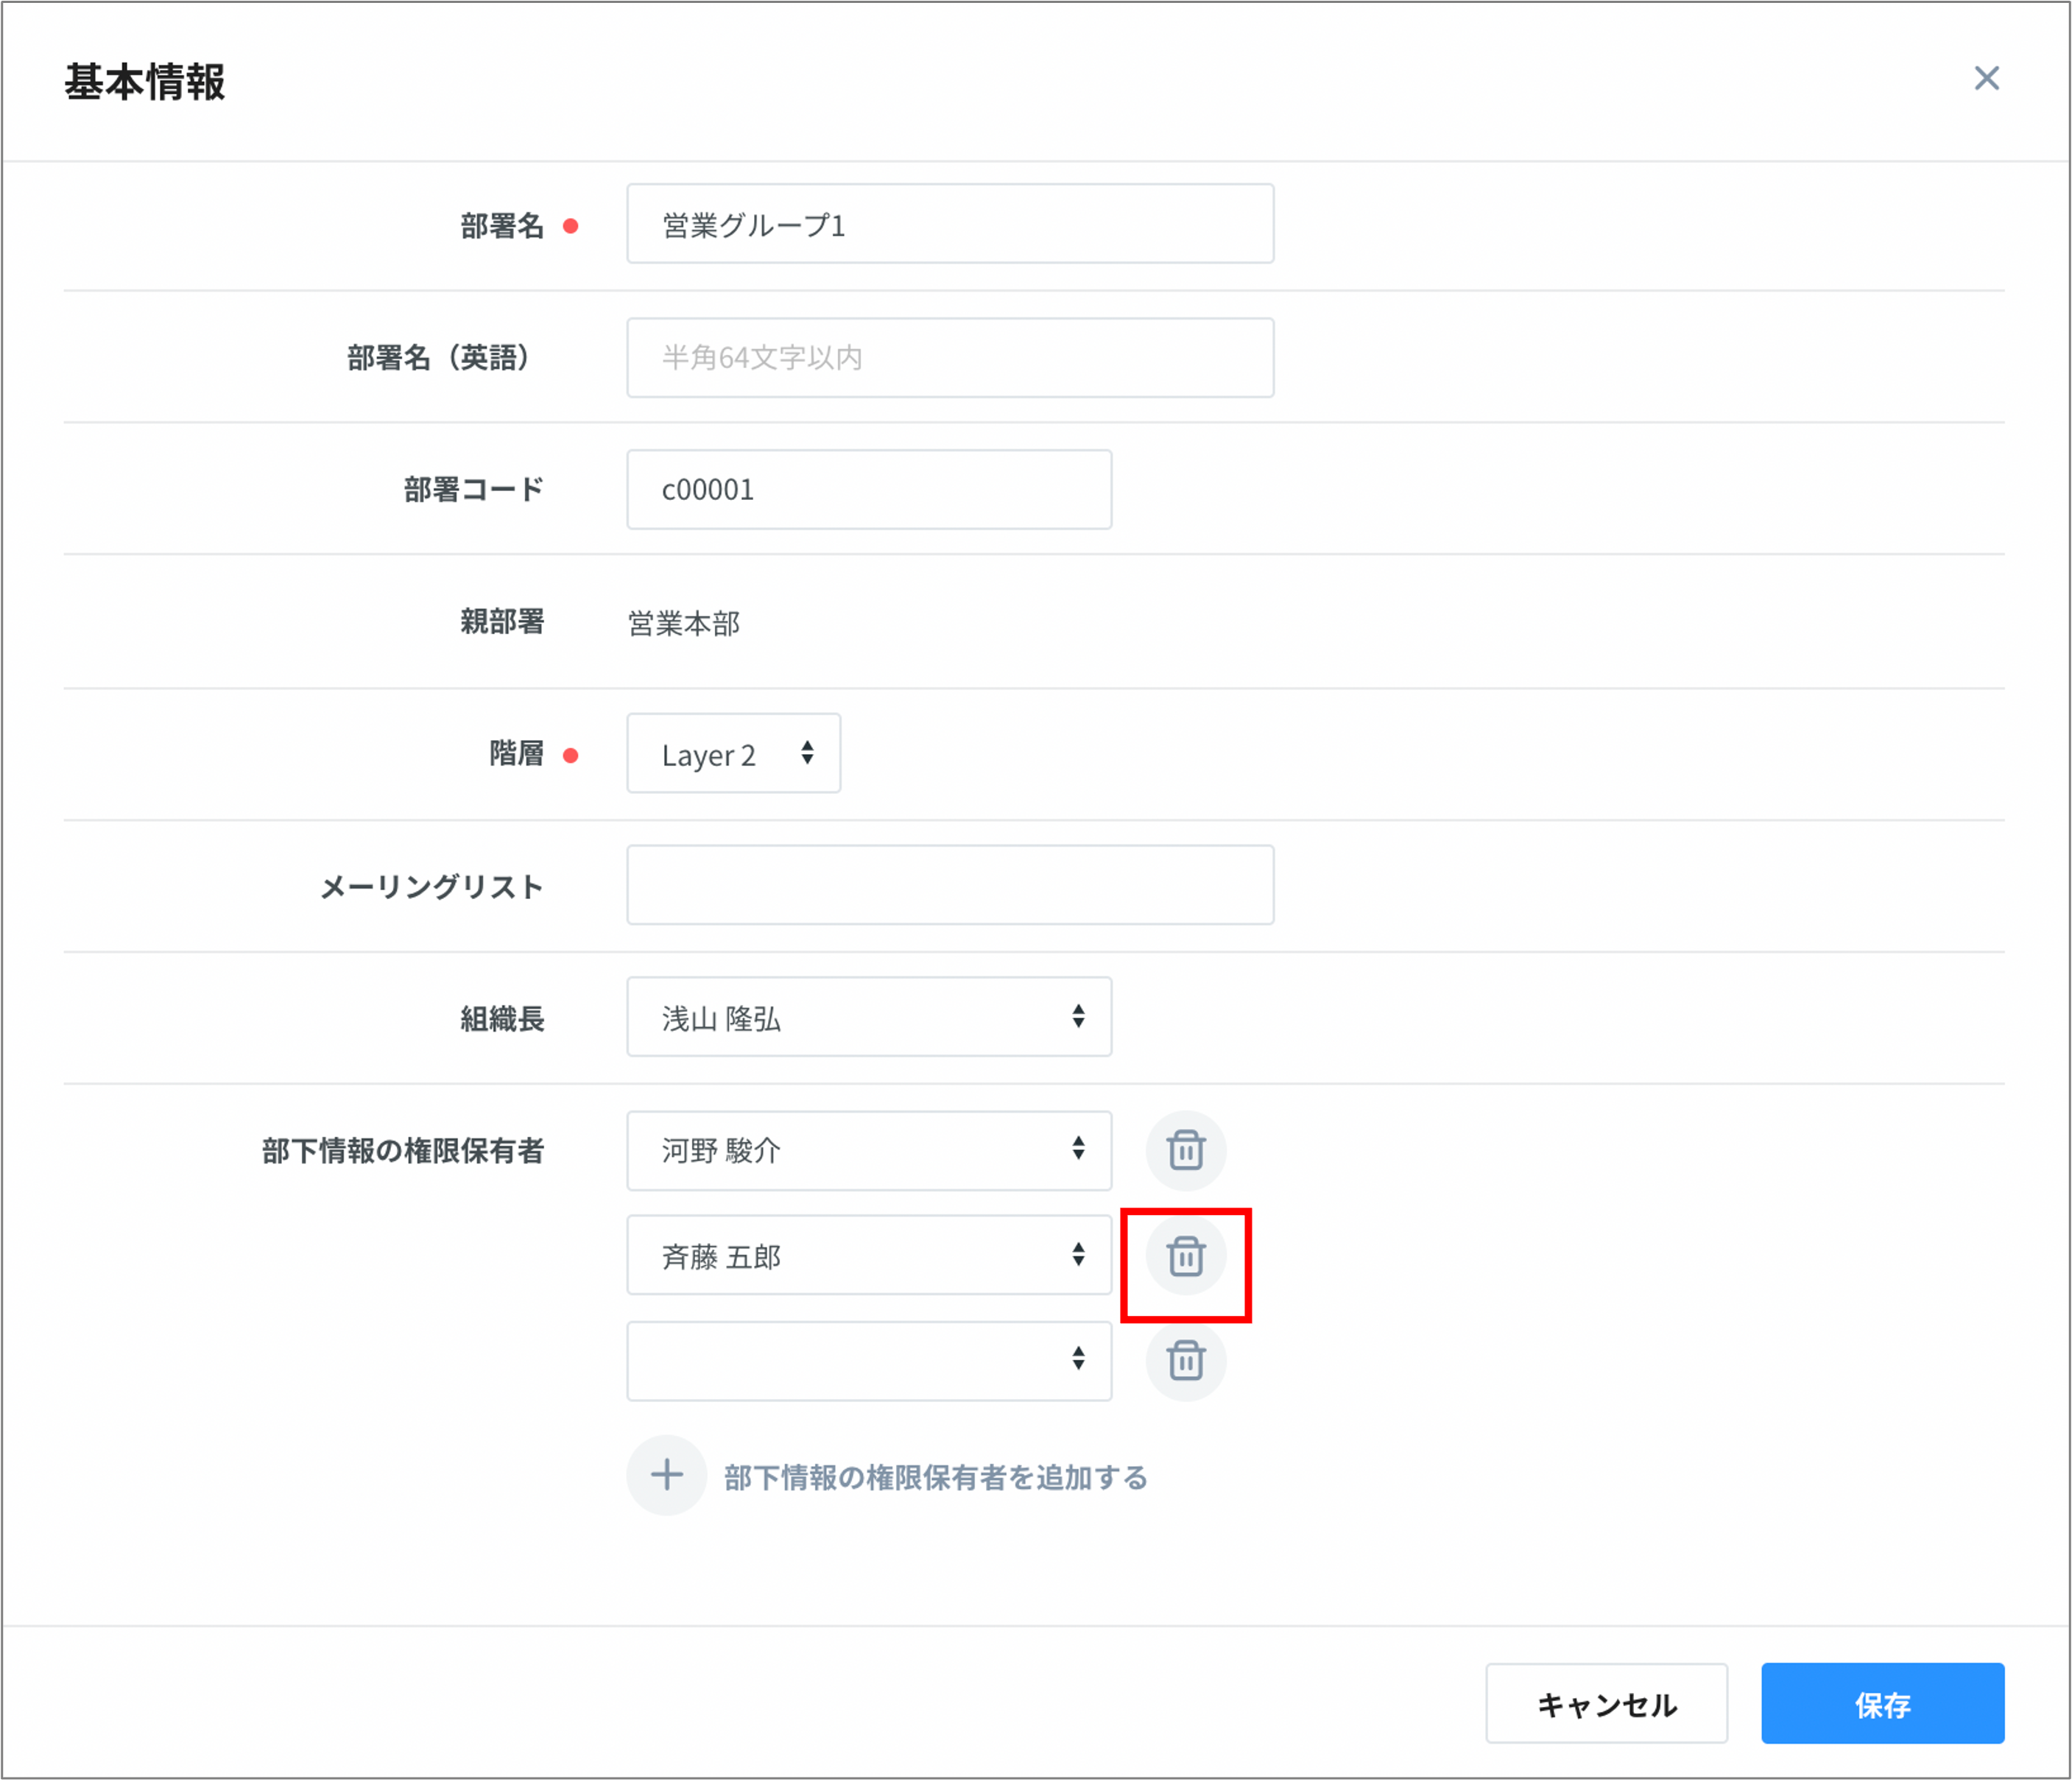Delete the 河野 駿介 permission holder row
This screenshot has width=2072, height=1782.
[x=1185, y=1150]
